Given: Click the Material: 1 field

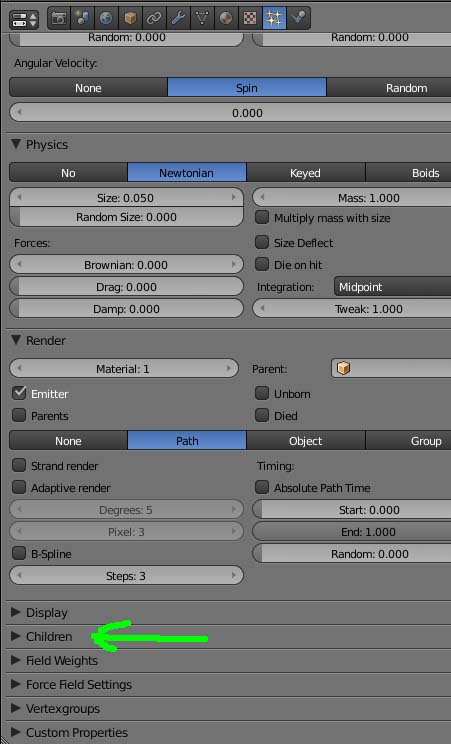Looking at the screenshot, I should click(124, 369).
